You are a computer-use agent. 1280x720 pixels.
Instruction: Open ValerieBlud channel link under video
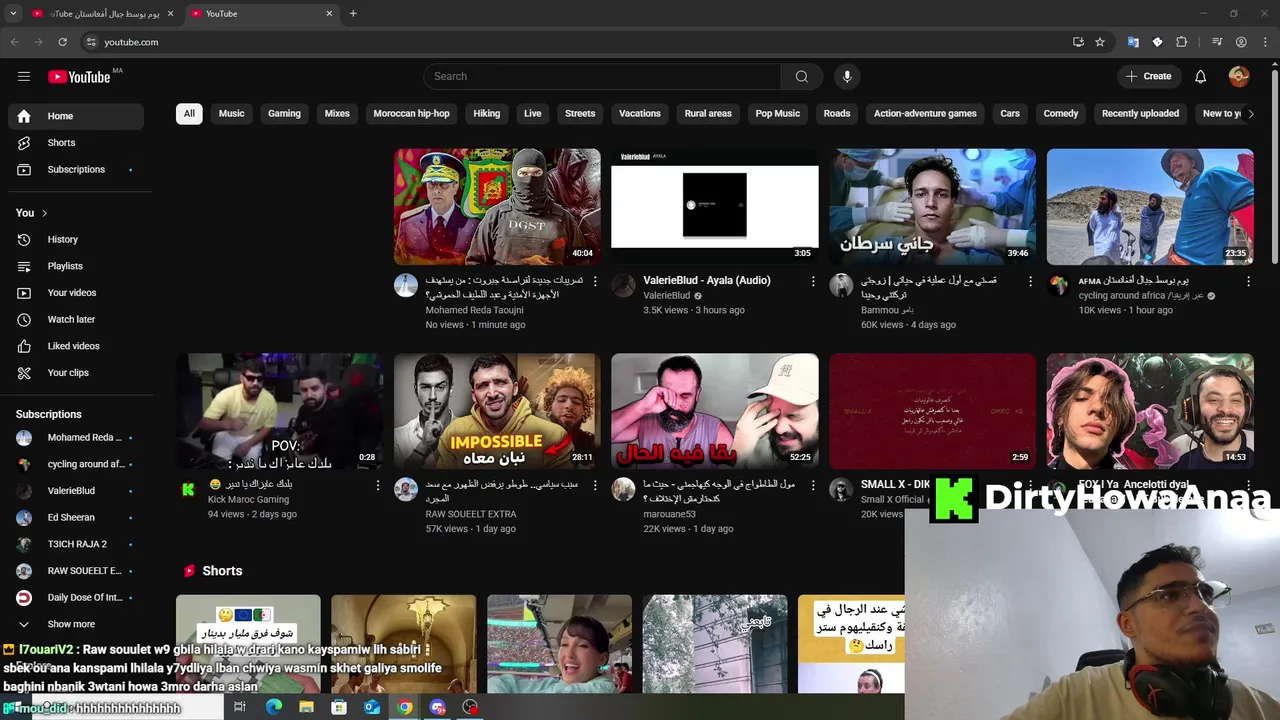[667, 296]
